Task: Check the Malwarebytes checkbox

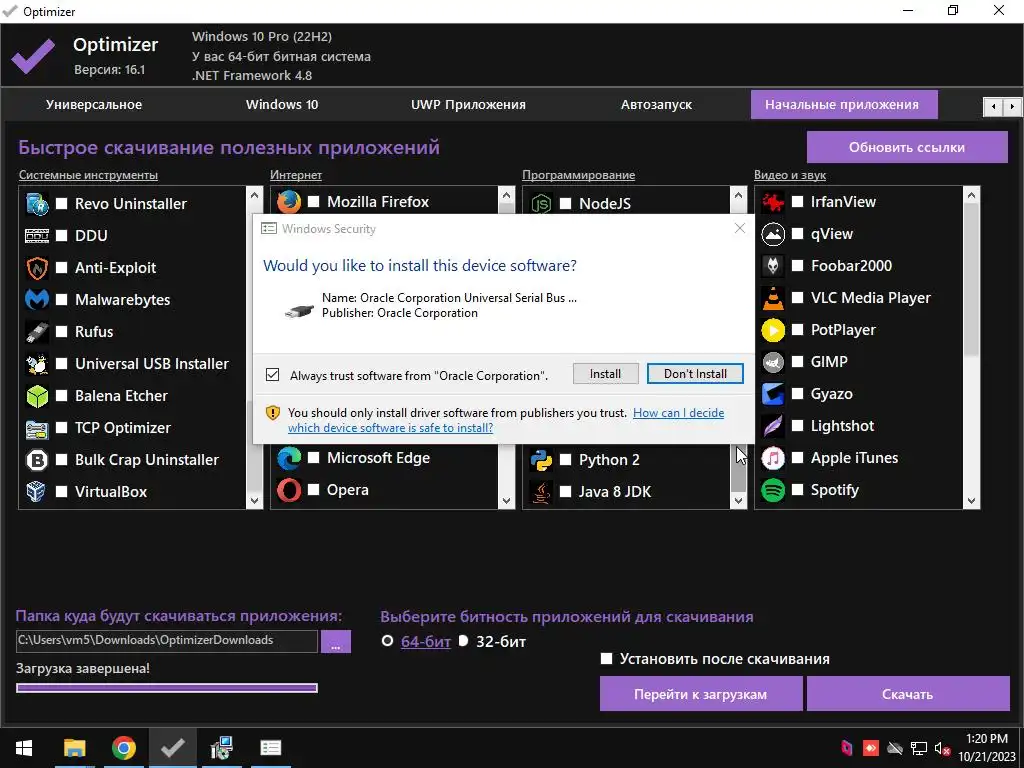Action: coord(62,300)
